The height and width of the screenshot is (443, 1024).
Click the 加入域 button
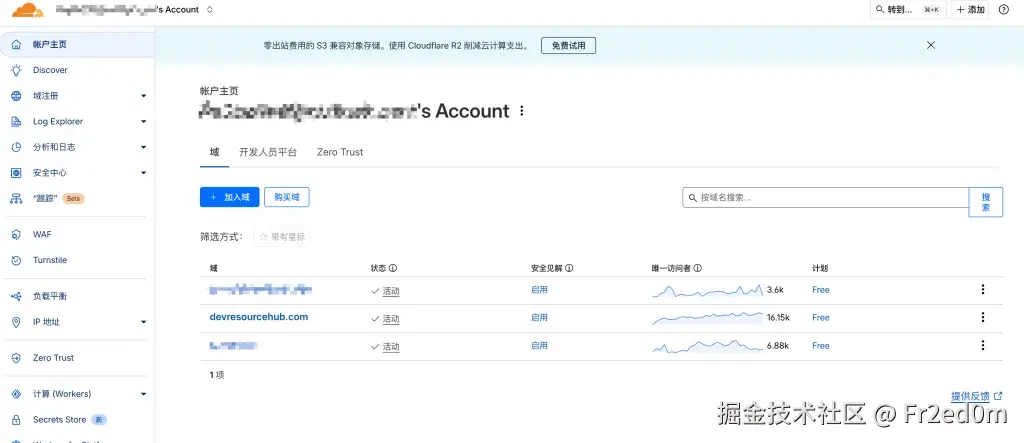point(230,197)
